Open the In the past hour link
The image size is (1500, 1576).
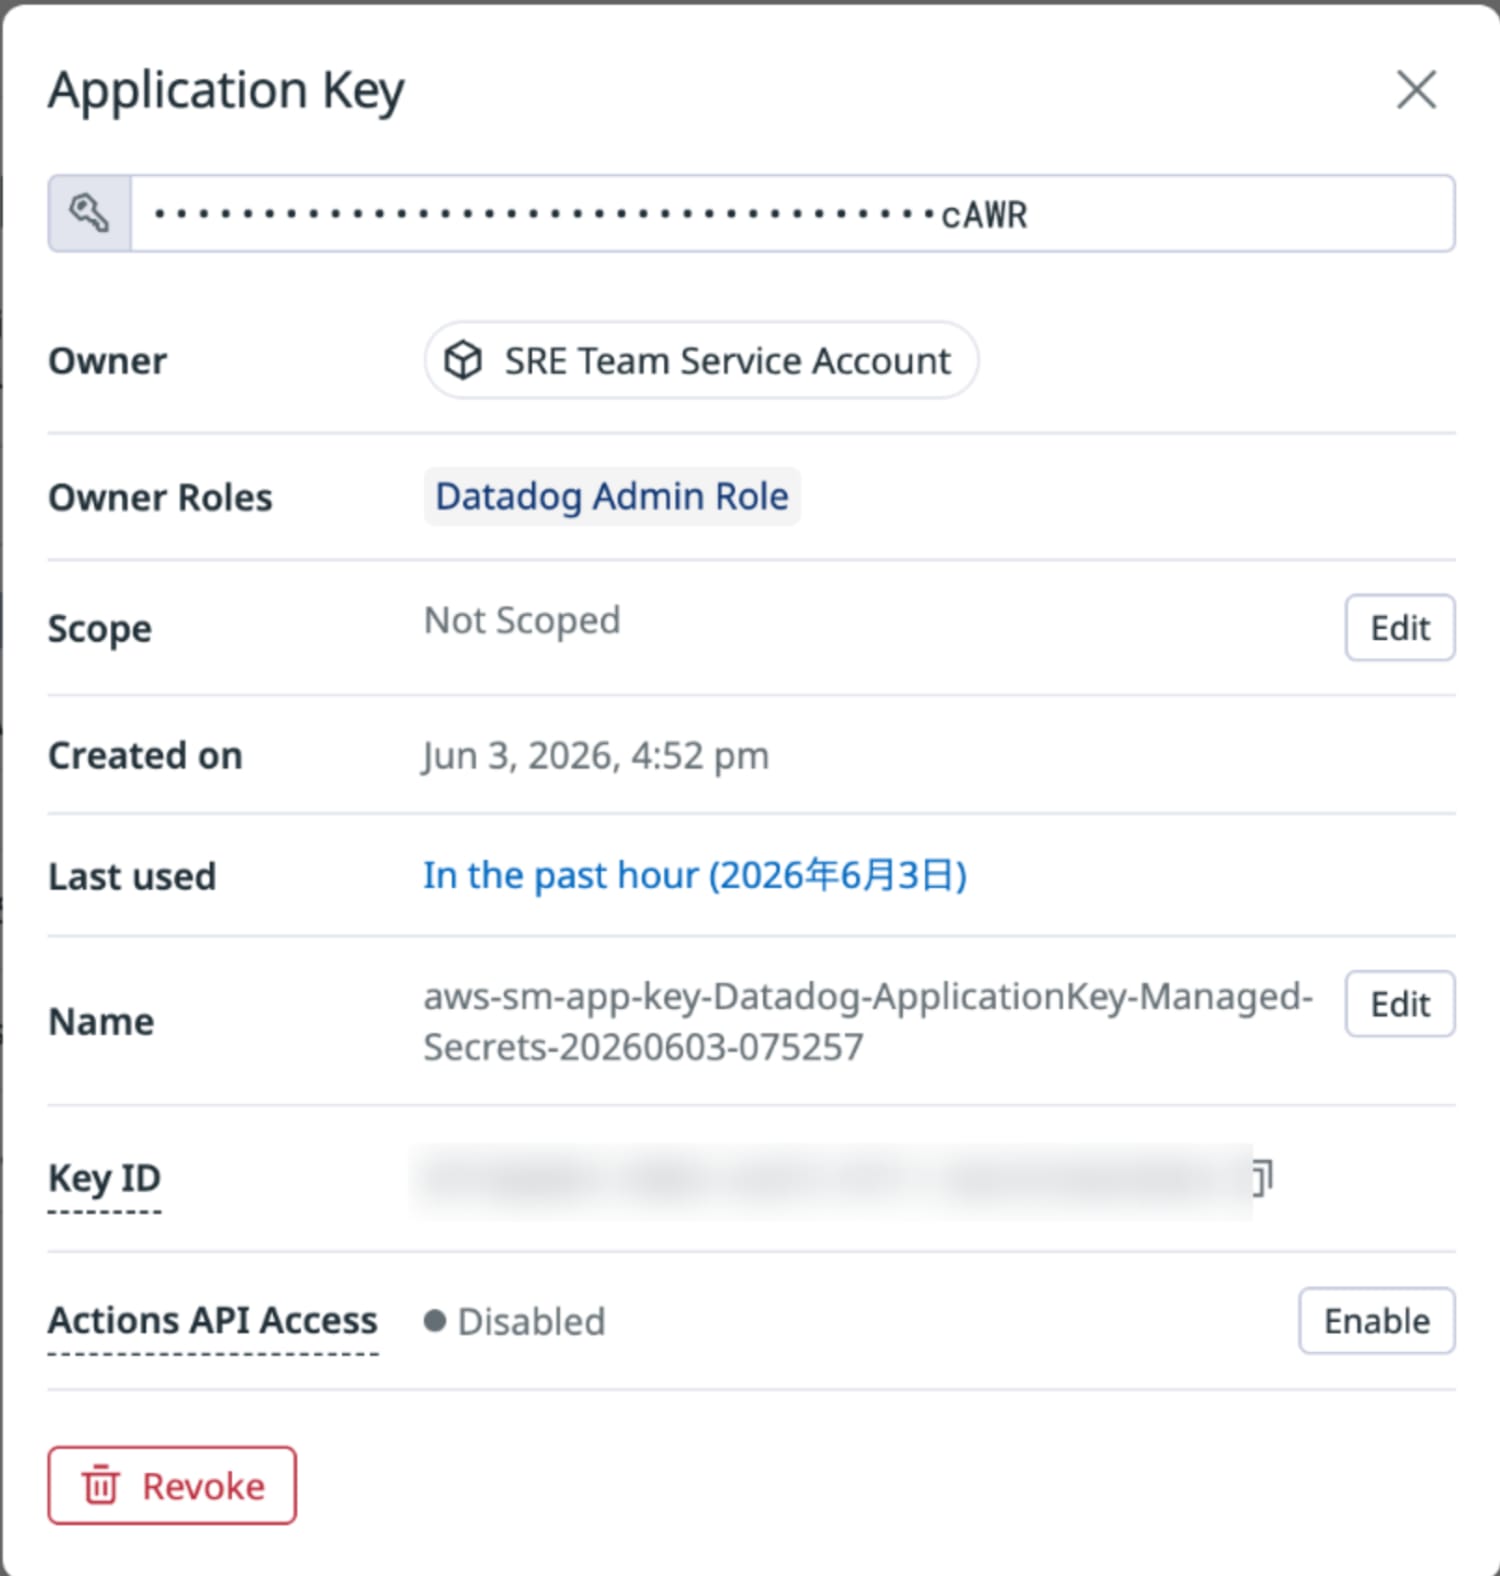point(695,875)
